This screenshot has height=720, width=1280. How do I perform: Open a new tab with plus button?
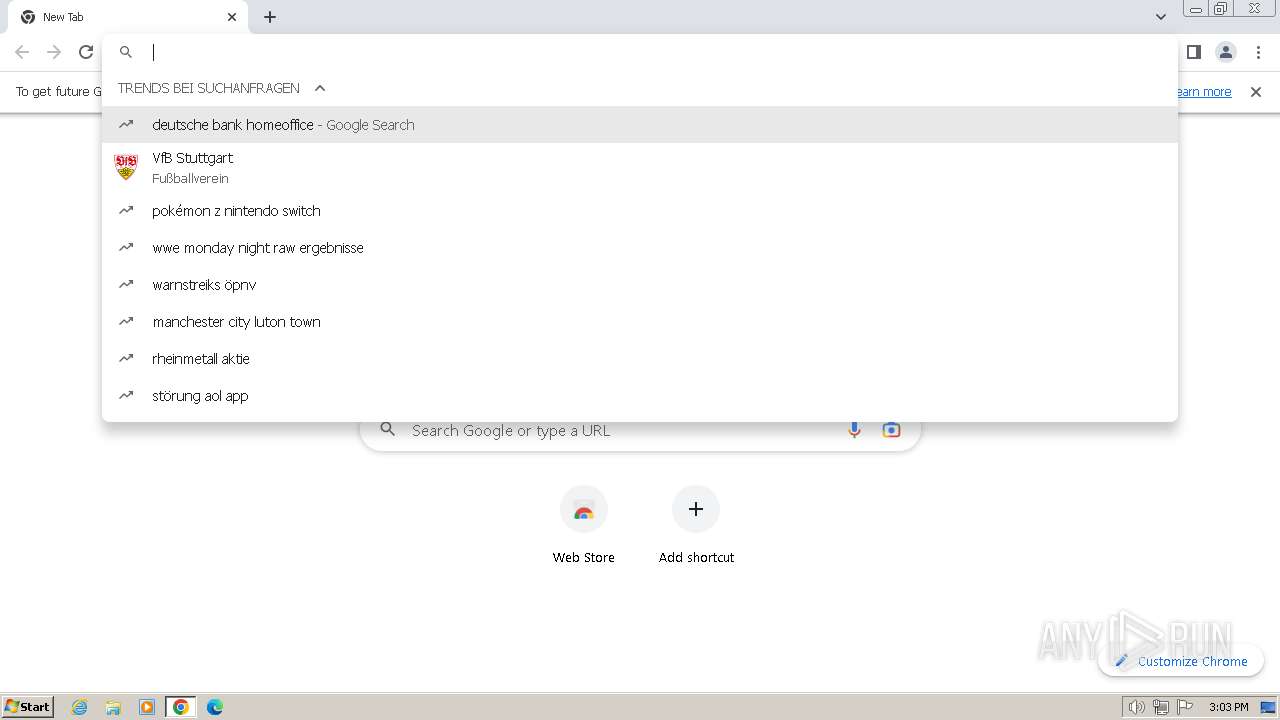point(270,17)
